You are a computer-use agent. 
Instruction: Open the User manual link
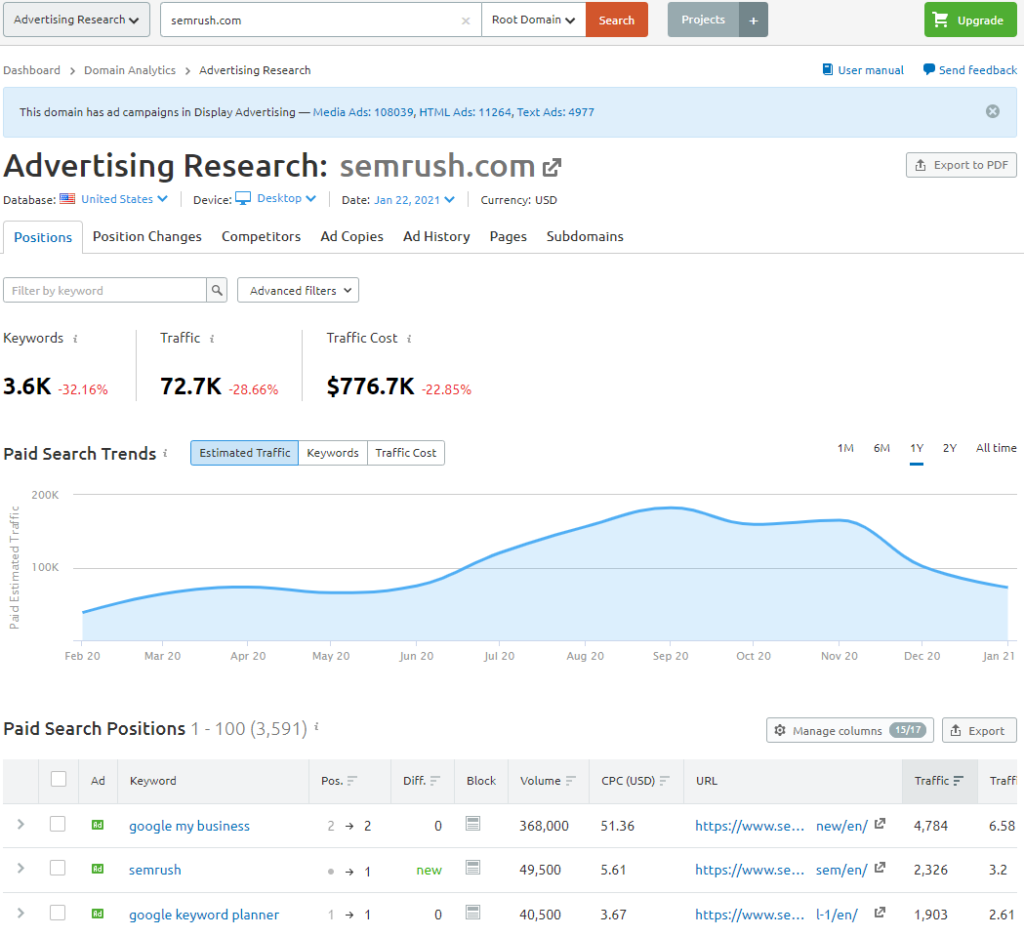863,70
